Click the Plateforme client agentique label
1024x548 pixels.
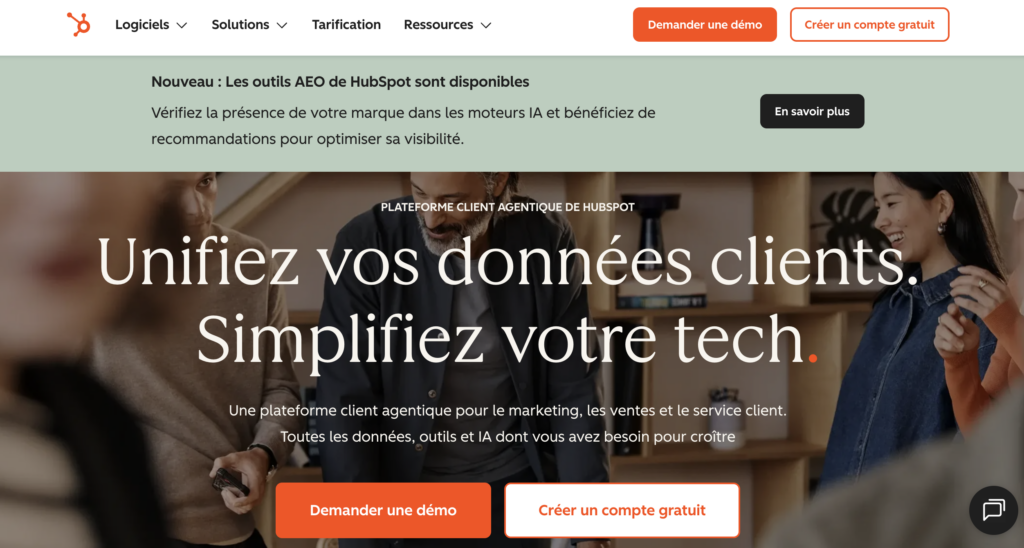click(x=507, y=207)
